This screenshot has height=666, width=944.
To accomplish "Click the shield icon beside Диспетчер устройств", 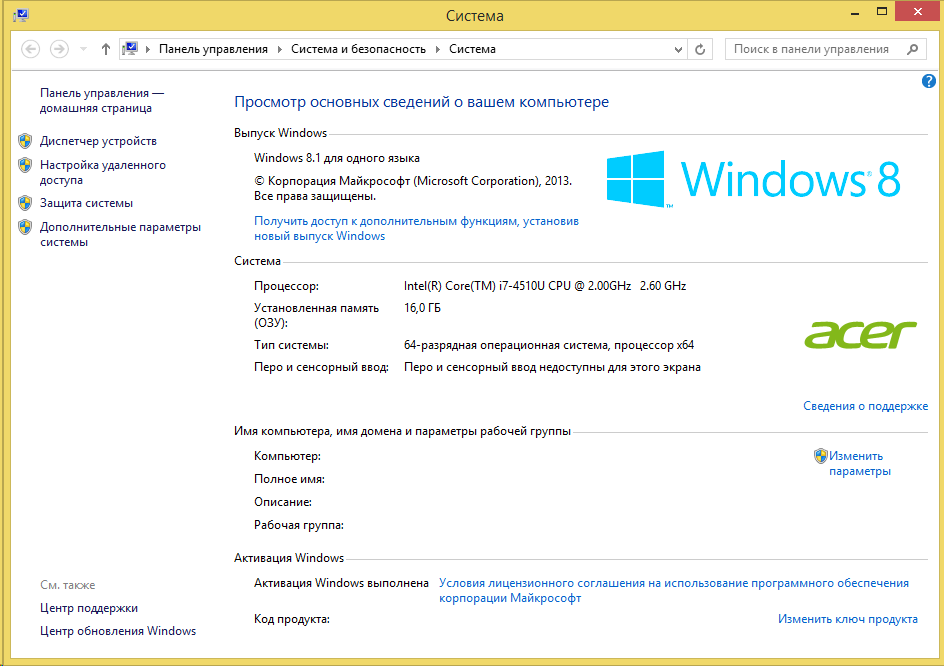I will [25, 141].
